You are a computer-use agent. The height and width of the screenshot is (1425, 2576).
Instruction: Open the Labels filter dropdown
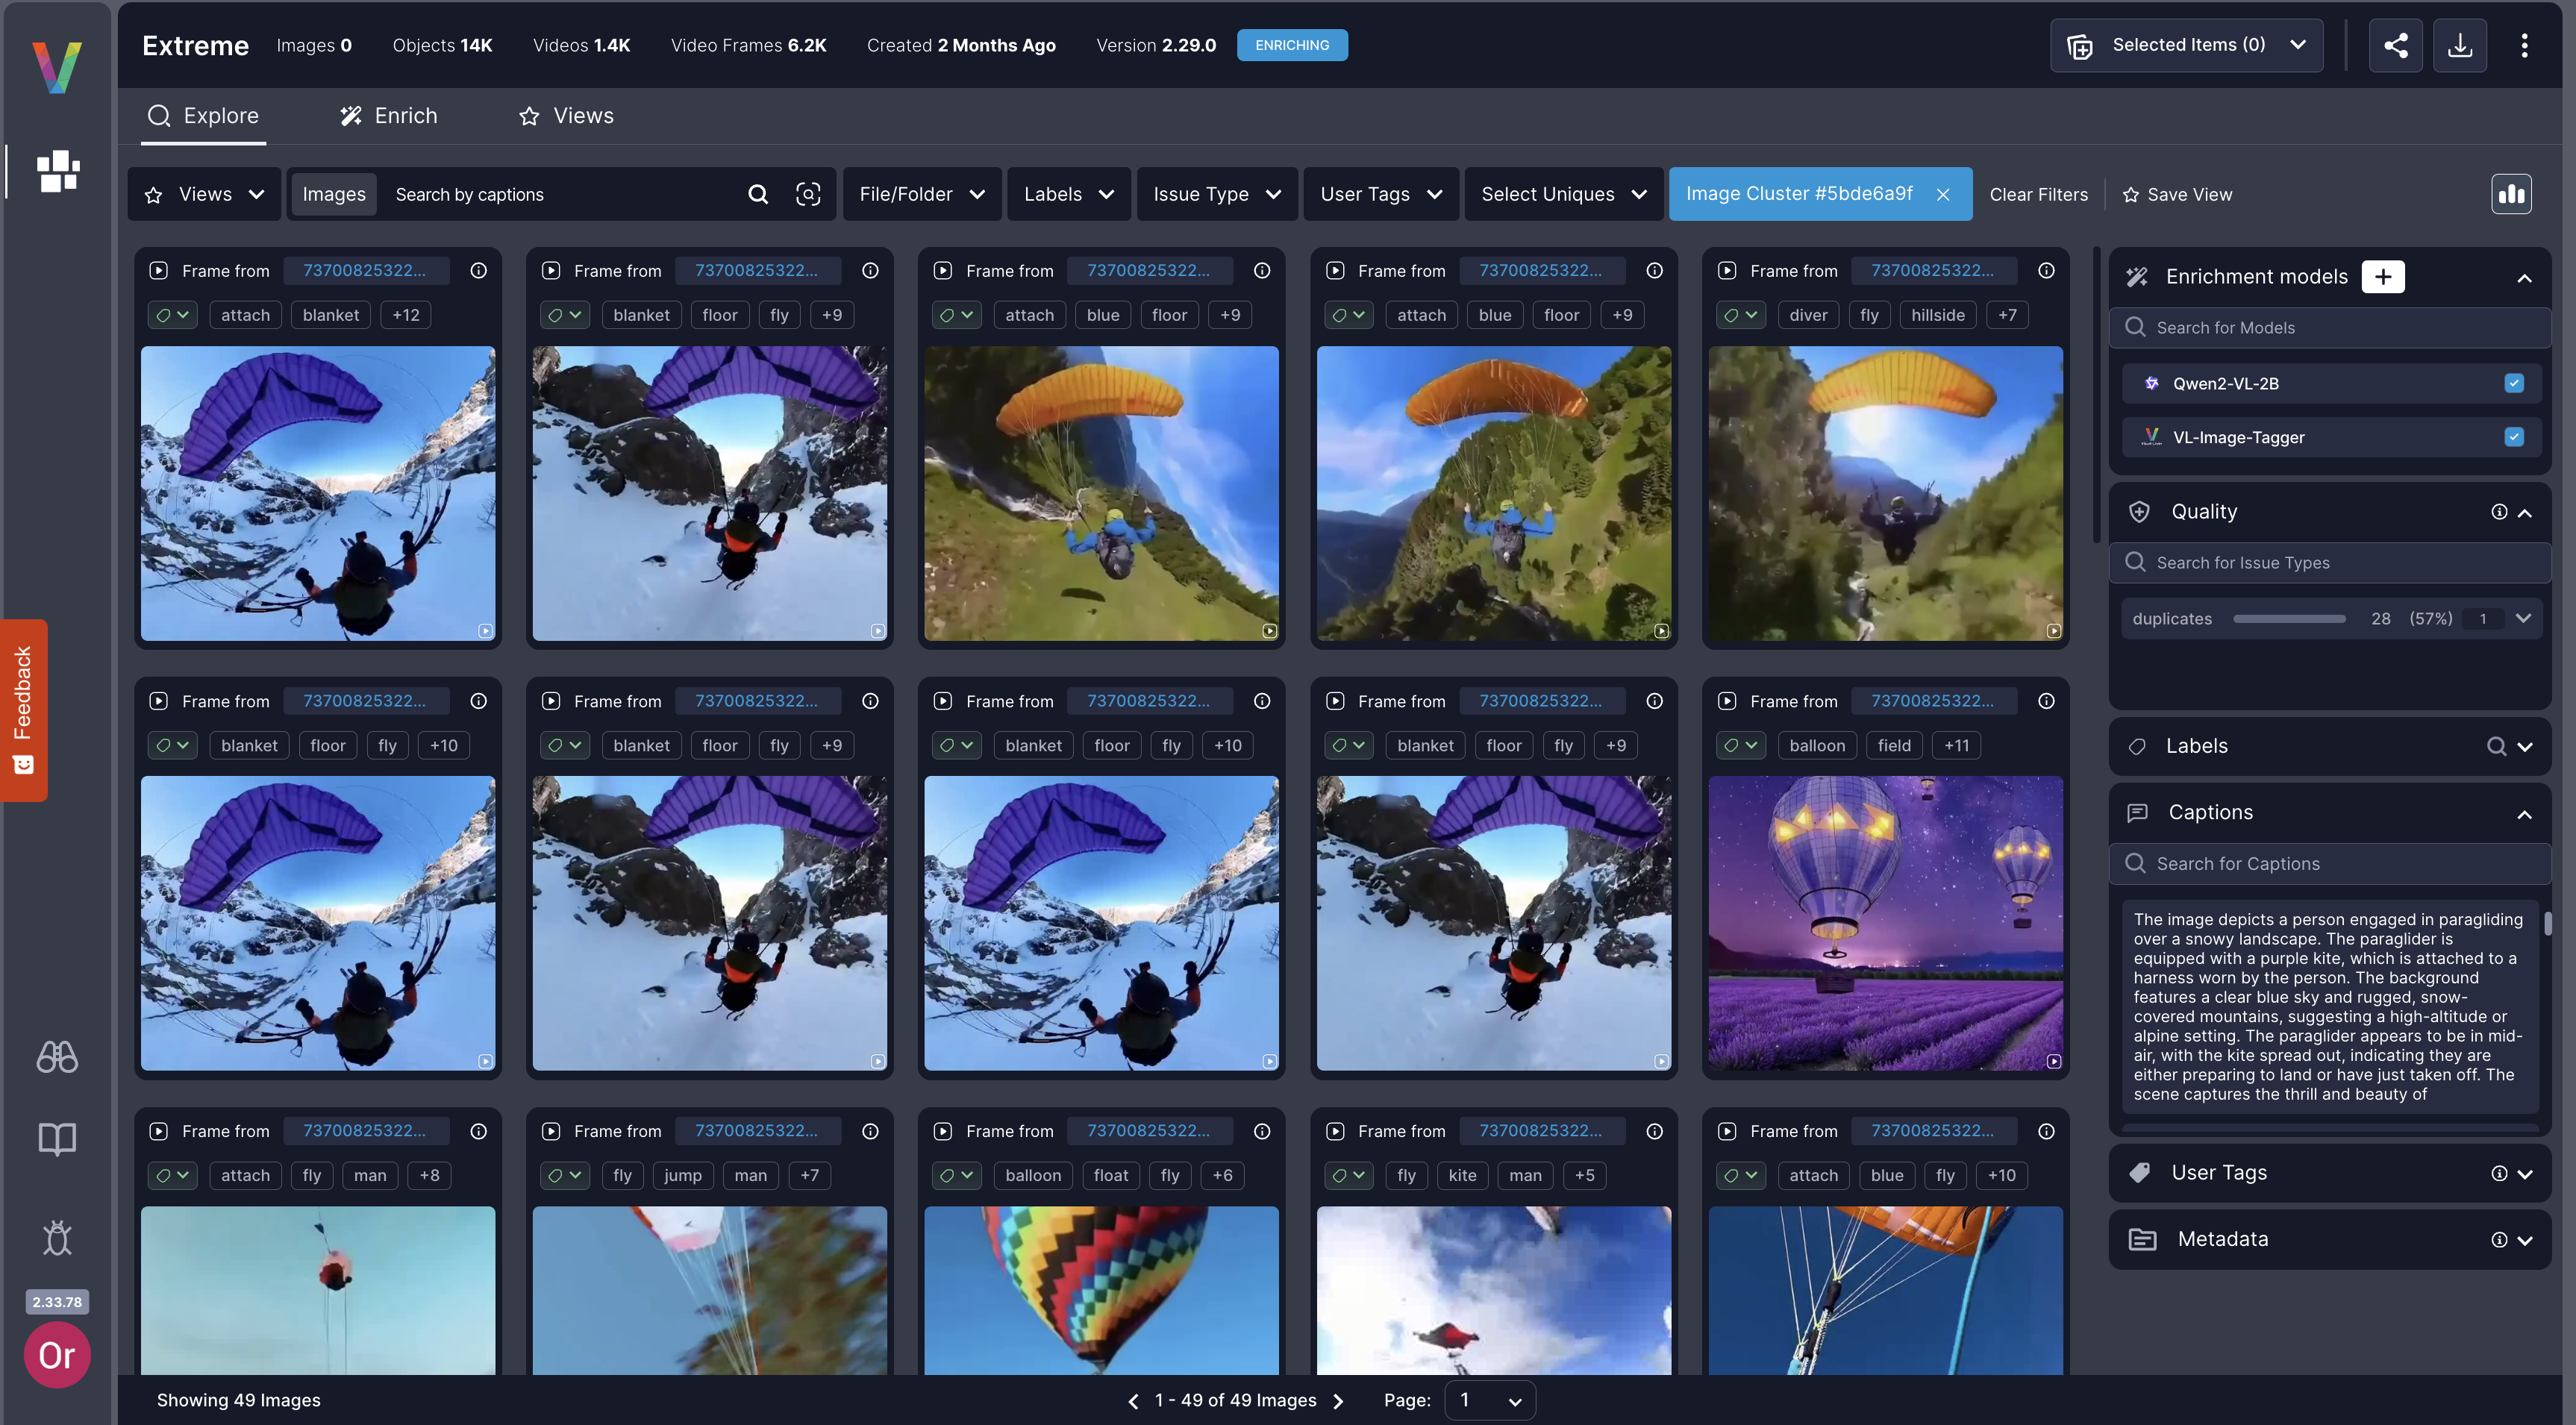pyautogui.click(x=1068, y=194)
